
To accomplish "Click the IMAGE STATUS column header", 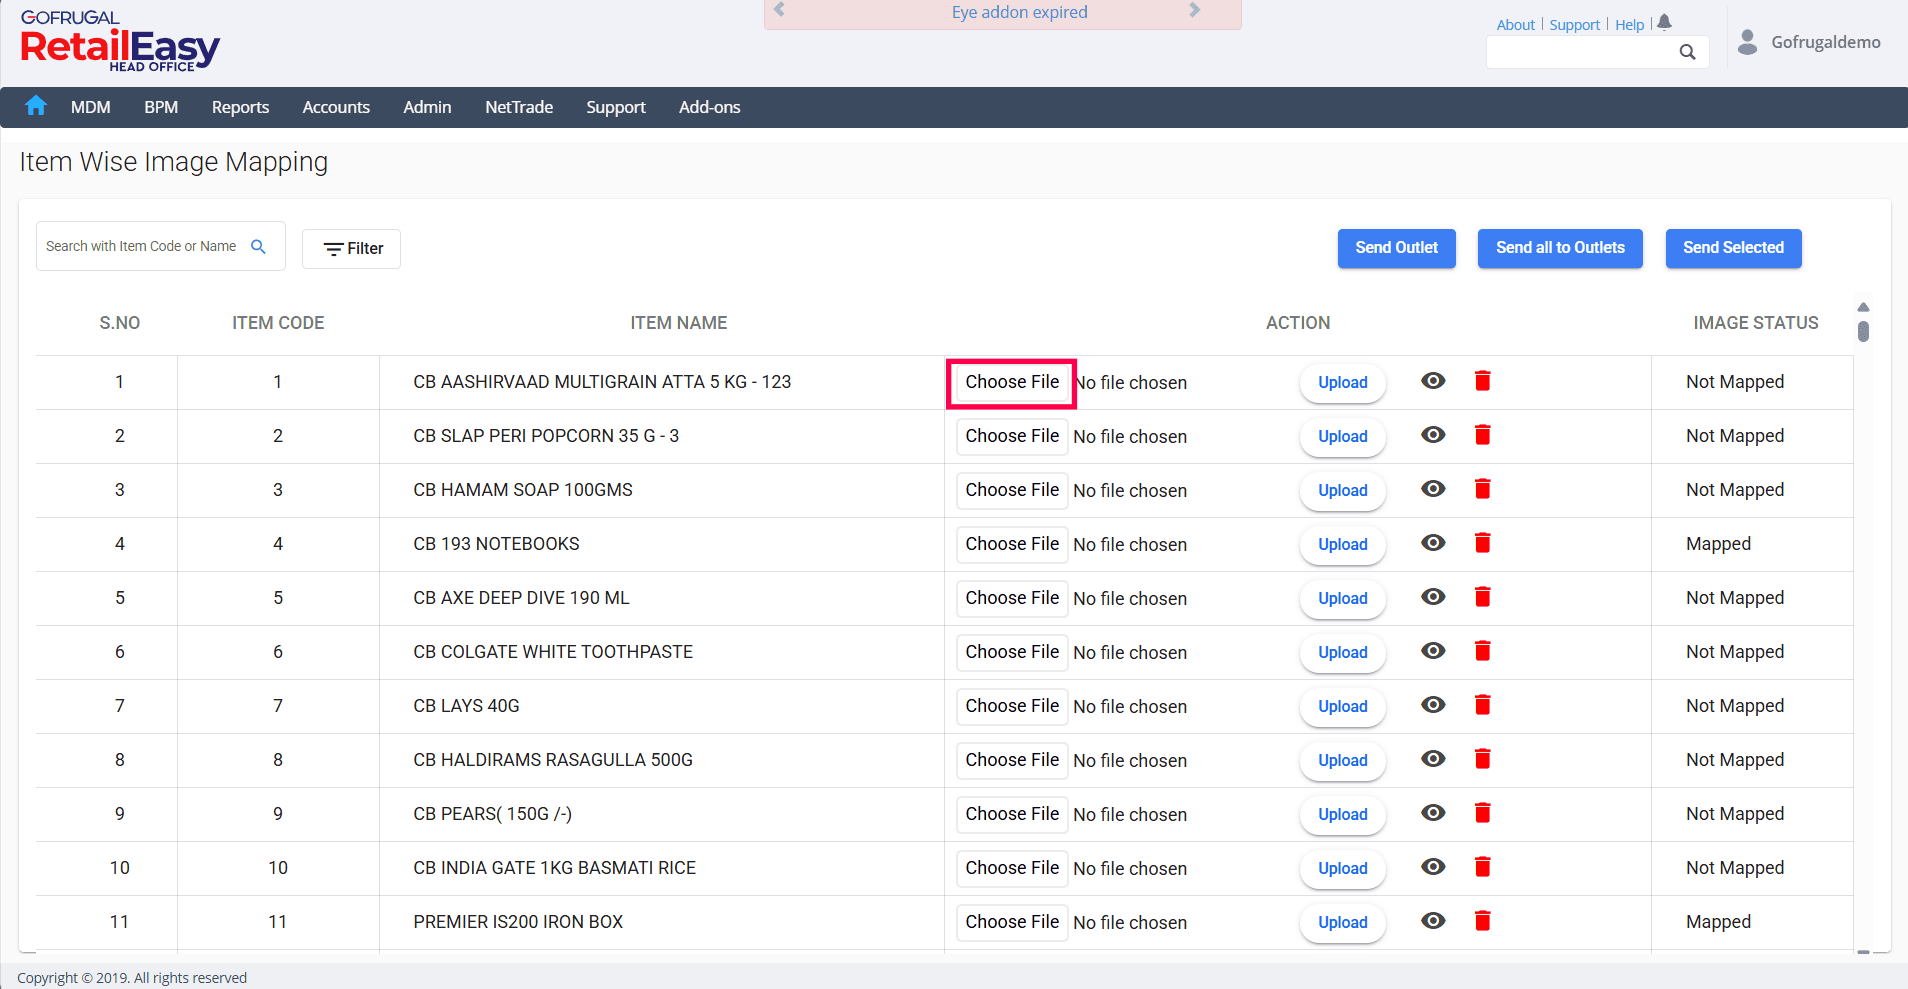I will (x=1755, y=323).
